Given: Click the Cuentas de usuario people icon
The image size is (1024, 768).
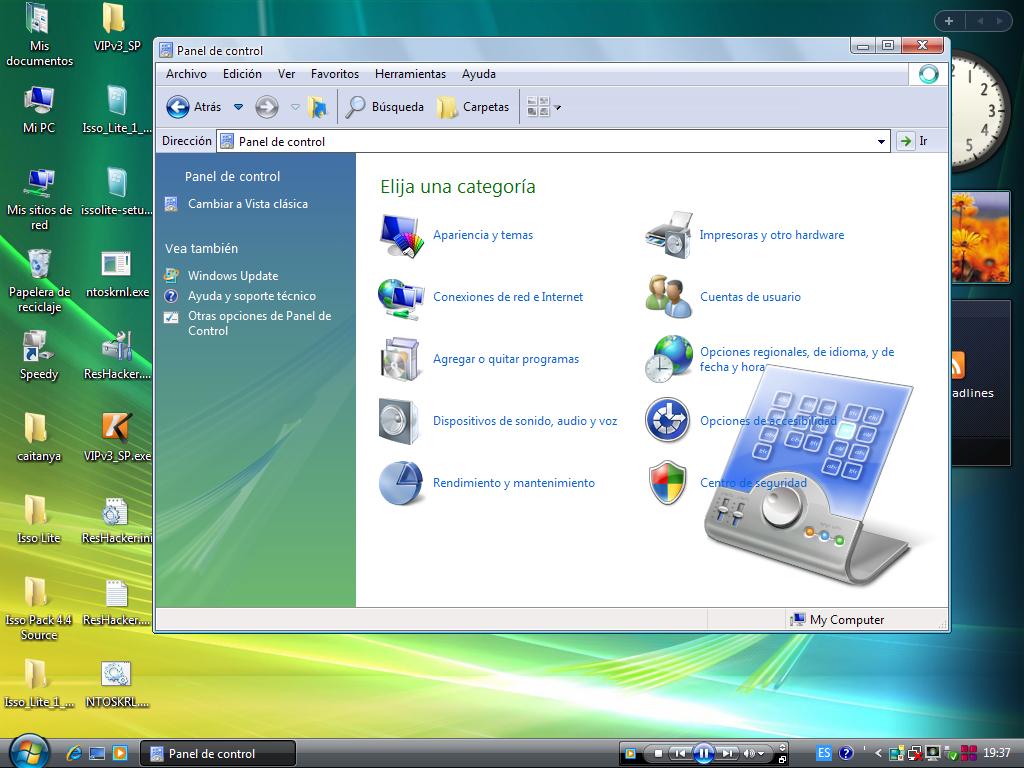Looking at the screenshot, I should coord(668,297).
